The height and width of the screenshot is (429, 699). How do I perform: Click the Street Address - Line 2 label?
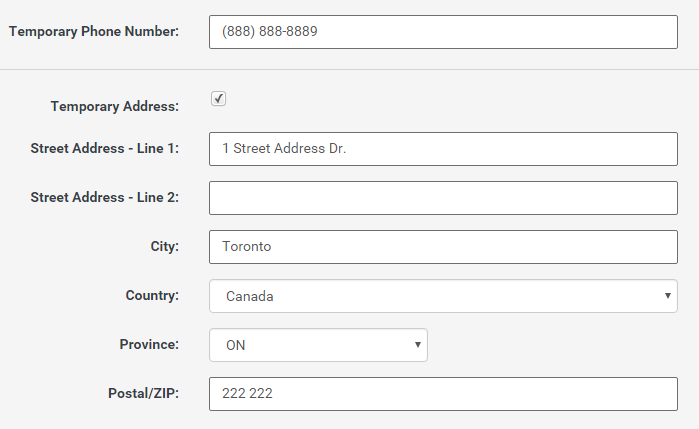[104, 198]
